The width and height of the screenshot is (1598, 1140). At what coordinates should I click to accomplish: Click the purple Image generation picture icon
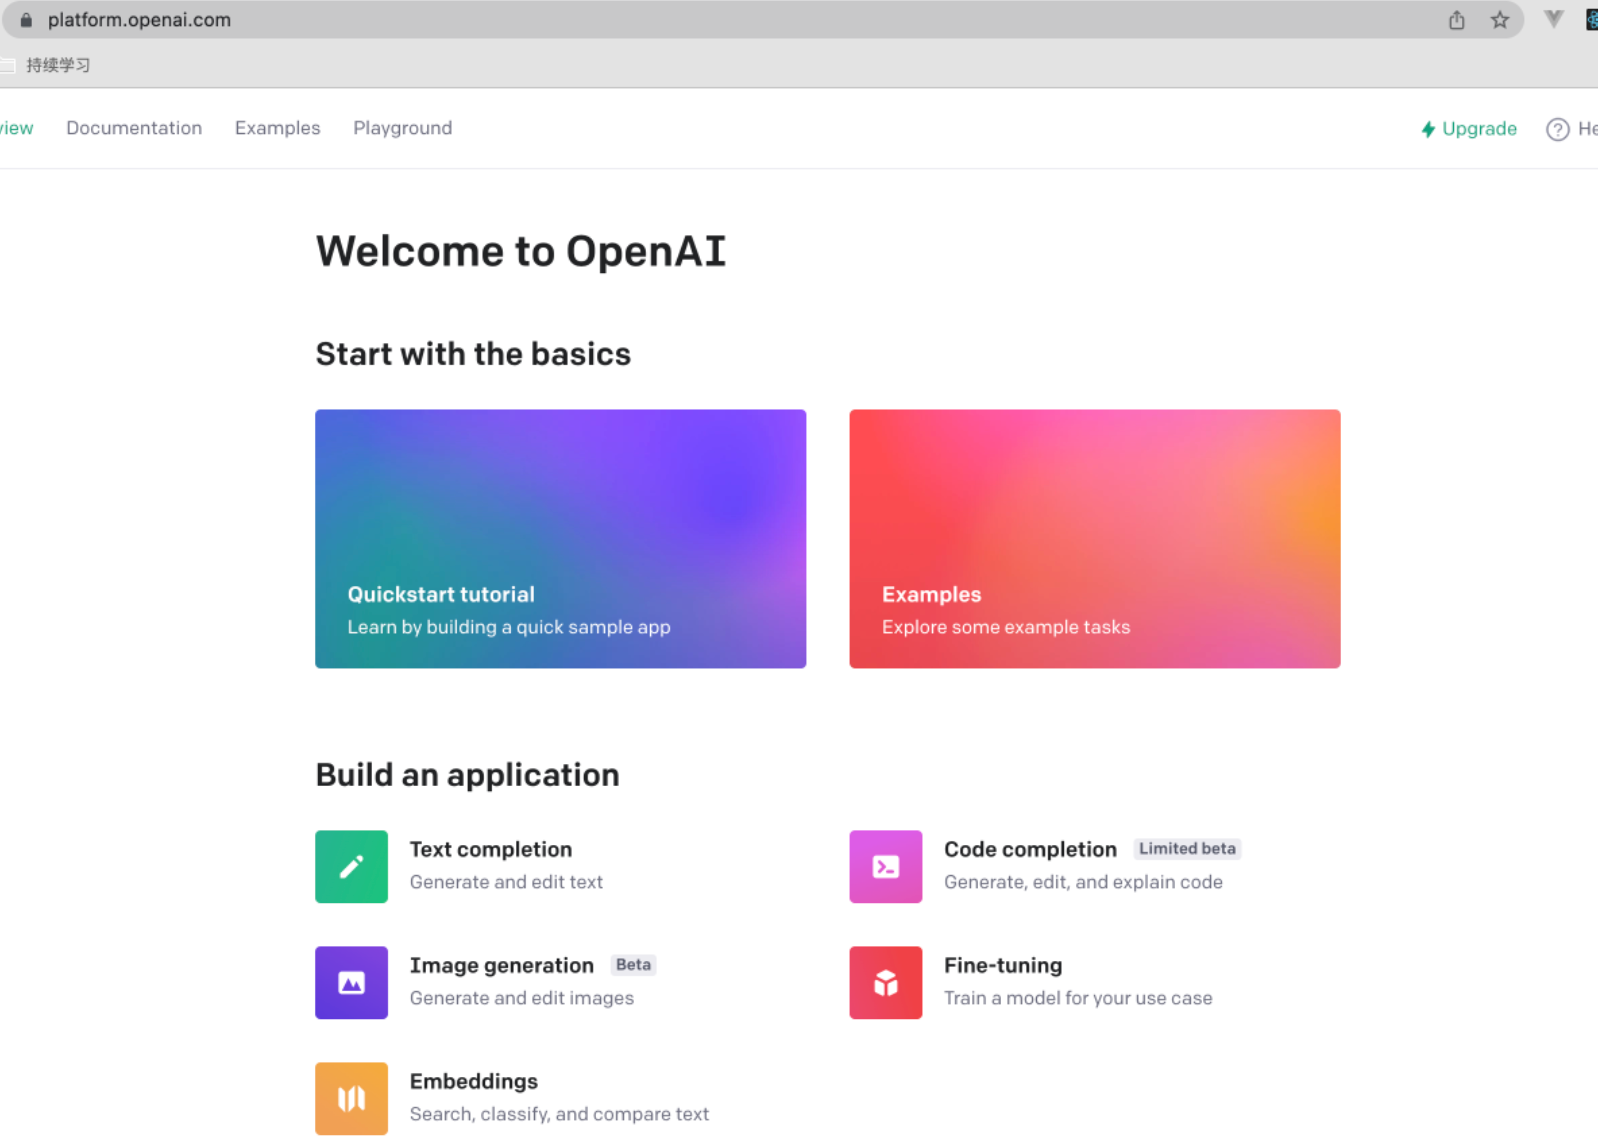pyautogui.click(x=351, y=983)
